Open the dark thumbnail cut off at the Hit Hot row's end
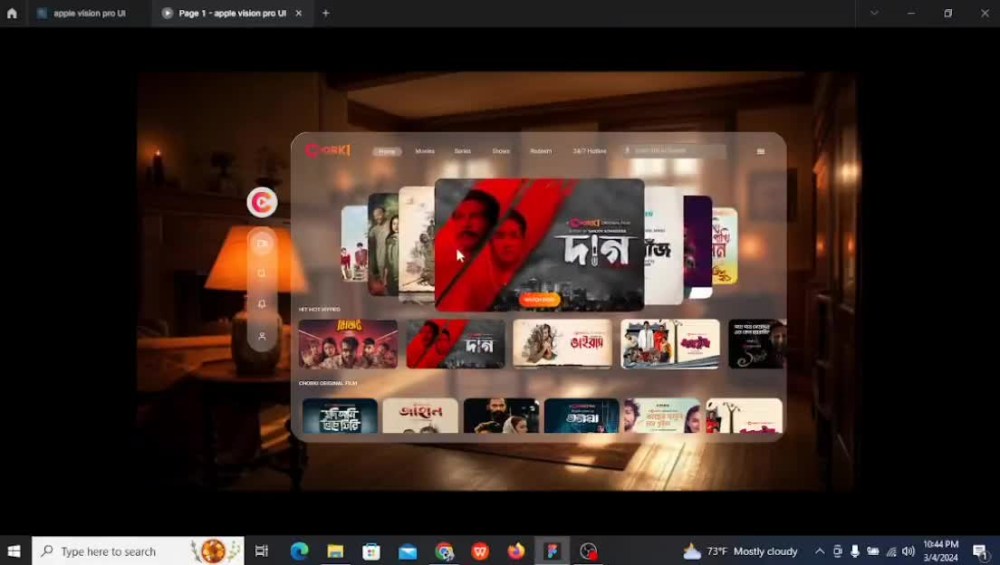Viewport: 1000px width, 565px height. coord(757,344)
